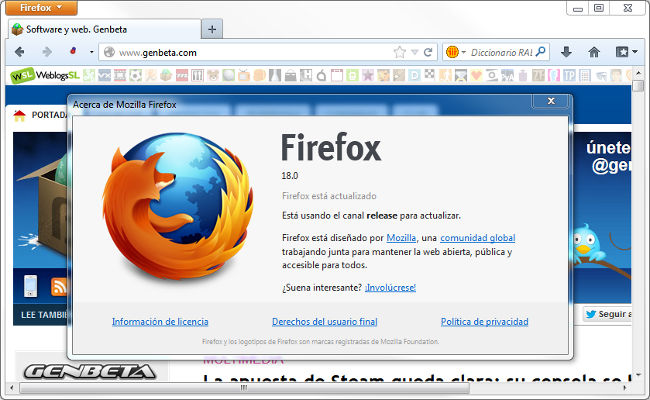650x400 pixels.
Task: Reload the page with the refresh icon
Action: coord(428,52)
